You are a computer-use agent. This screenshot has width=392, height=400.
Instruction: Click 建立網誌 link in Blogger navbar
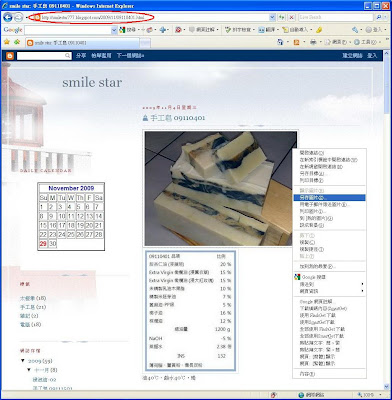[353, 56]
